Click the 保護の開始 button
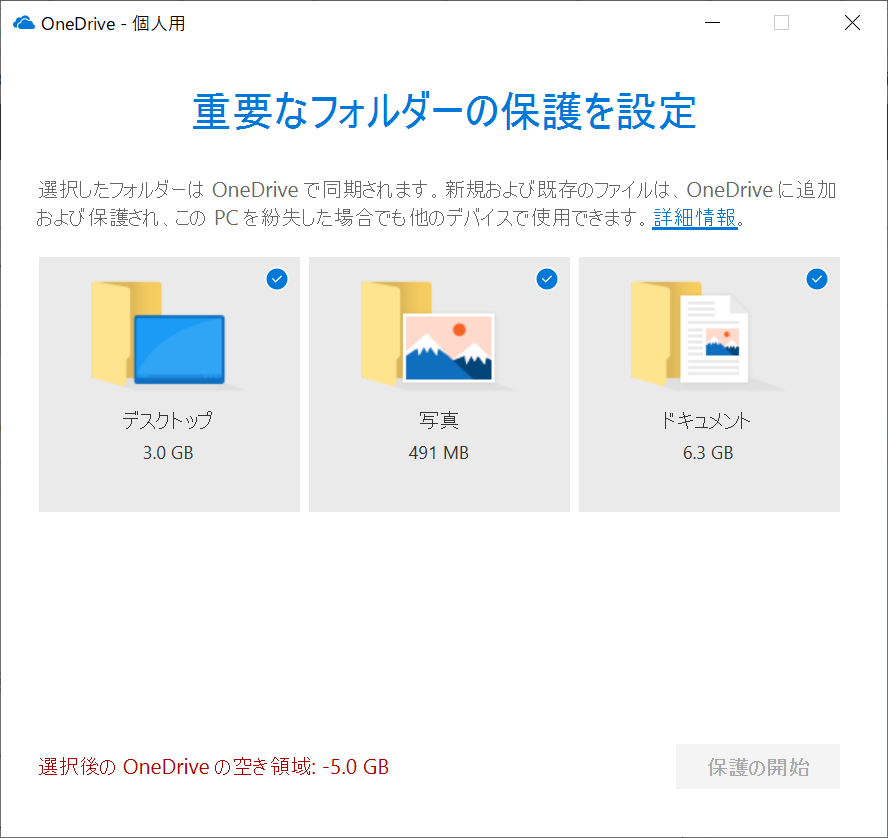Viewport: 888px width, 838px height. click(758, 767)
